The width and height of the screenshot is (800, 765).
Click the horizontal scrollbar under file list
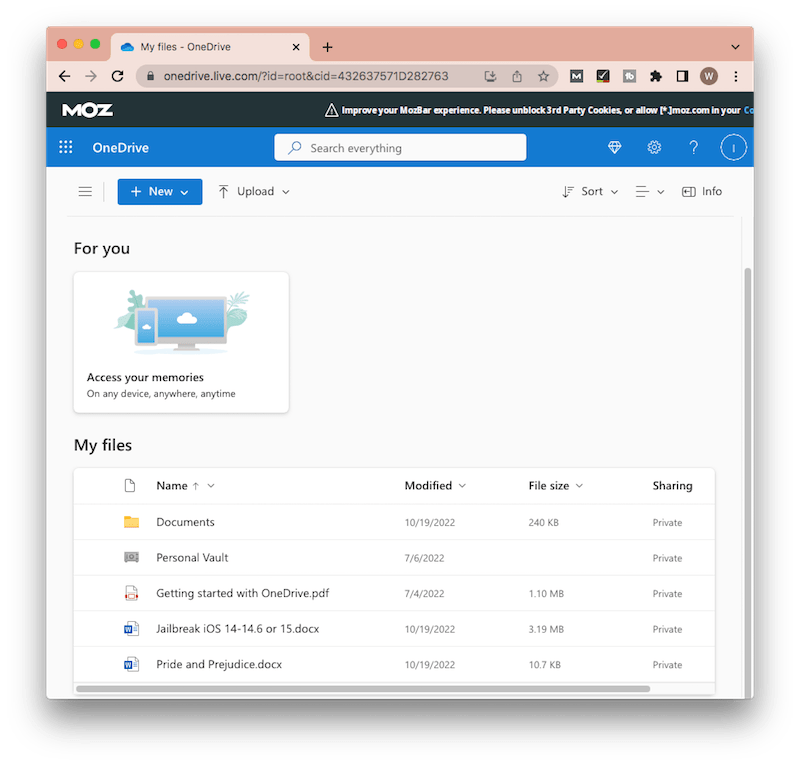click(x=363, y=688)
